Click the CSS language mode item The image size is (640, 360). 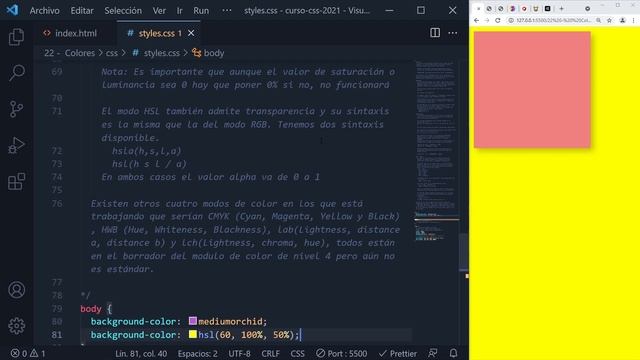297,353
